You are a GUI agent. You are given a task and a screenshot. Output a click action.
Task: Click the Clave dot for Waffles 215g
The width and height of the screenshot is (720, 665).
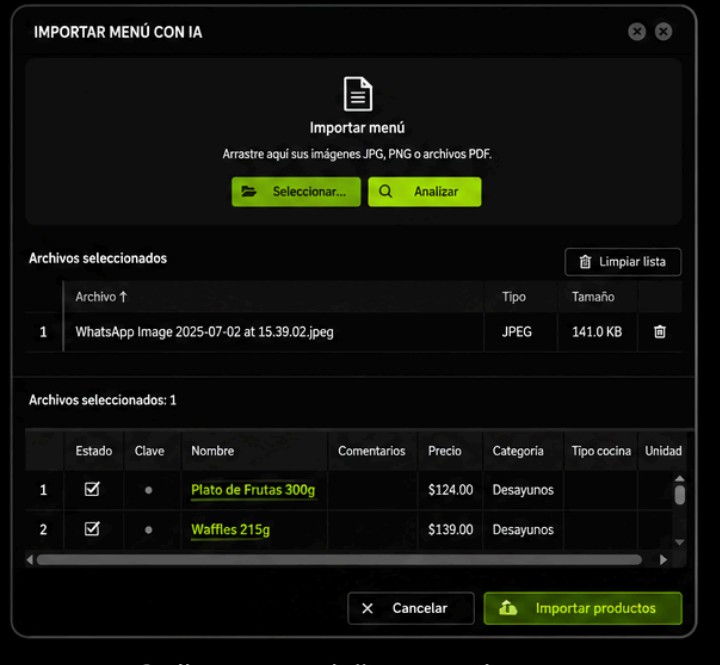pos(148,530)
